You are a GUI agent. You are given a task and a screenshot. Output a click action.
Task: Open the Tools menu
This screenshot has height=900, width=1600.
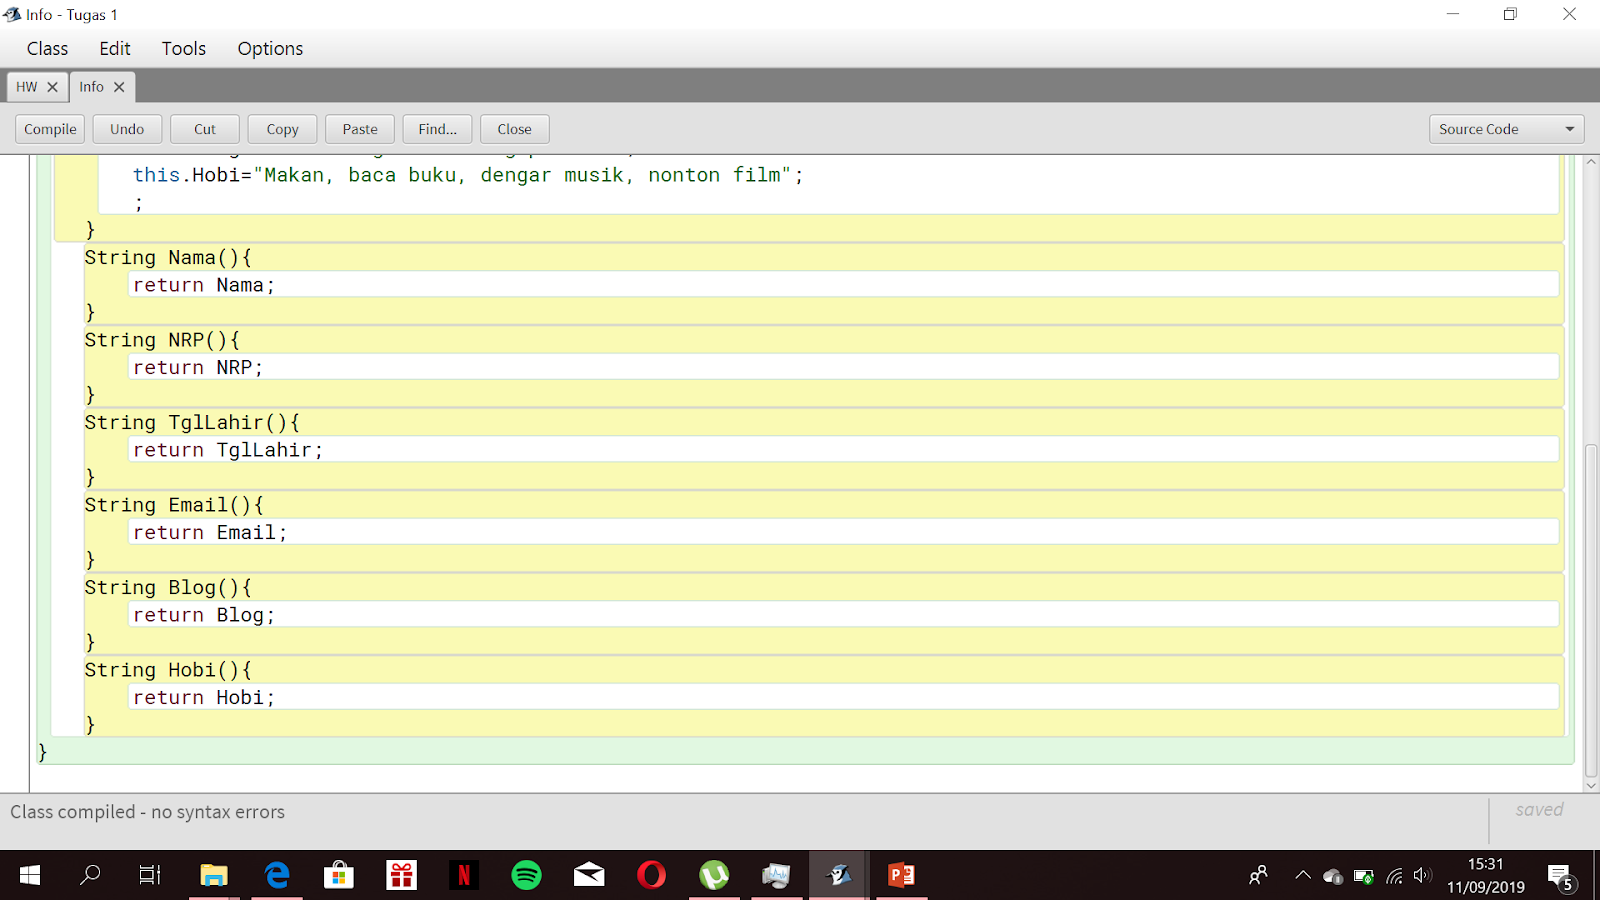(183, 48)
